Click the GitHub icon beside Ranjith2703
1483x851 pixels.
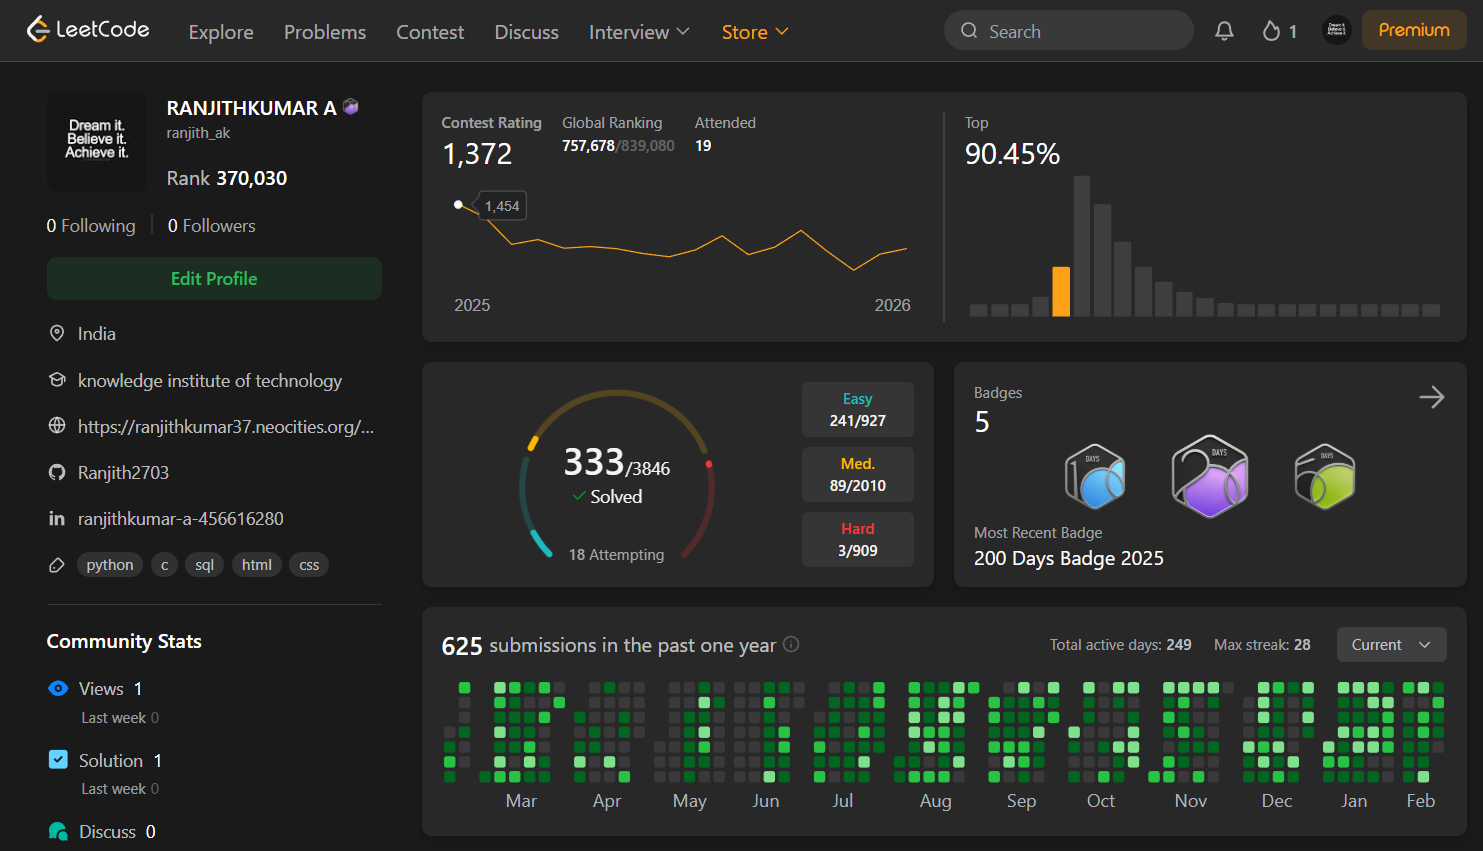coord(57,471)
